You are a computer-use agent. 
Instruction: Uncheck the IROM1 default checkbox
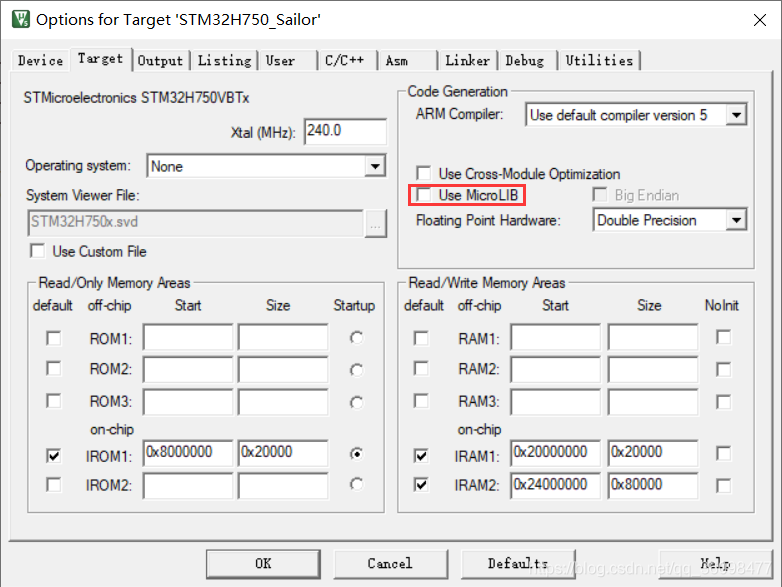[x=53, y=455]
